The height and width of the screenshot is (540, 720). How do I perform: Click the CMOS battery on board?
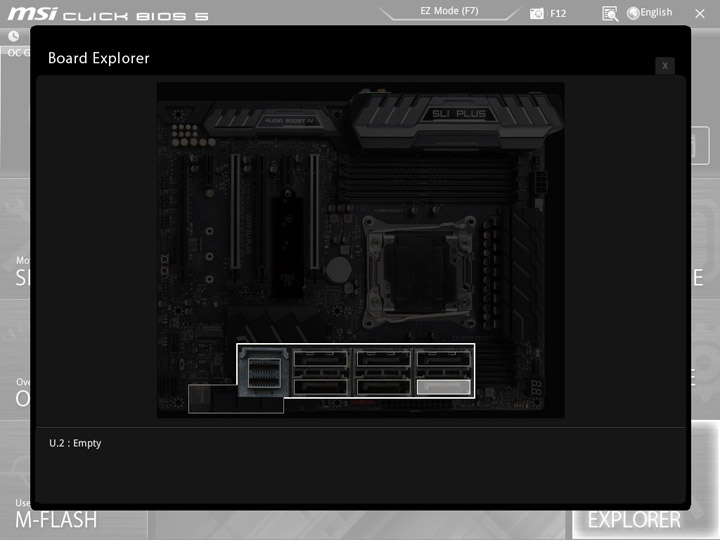tap(339, 270)
